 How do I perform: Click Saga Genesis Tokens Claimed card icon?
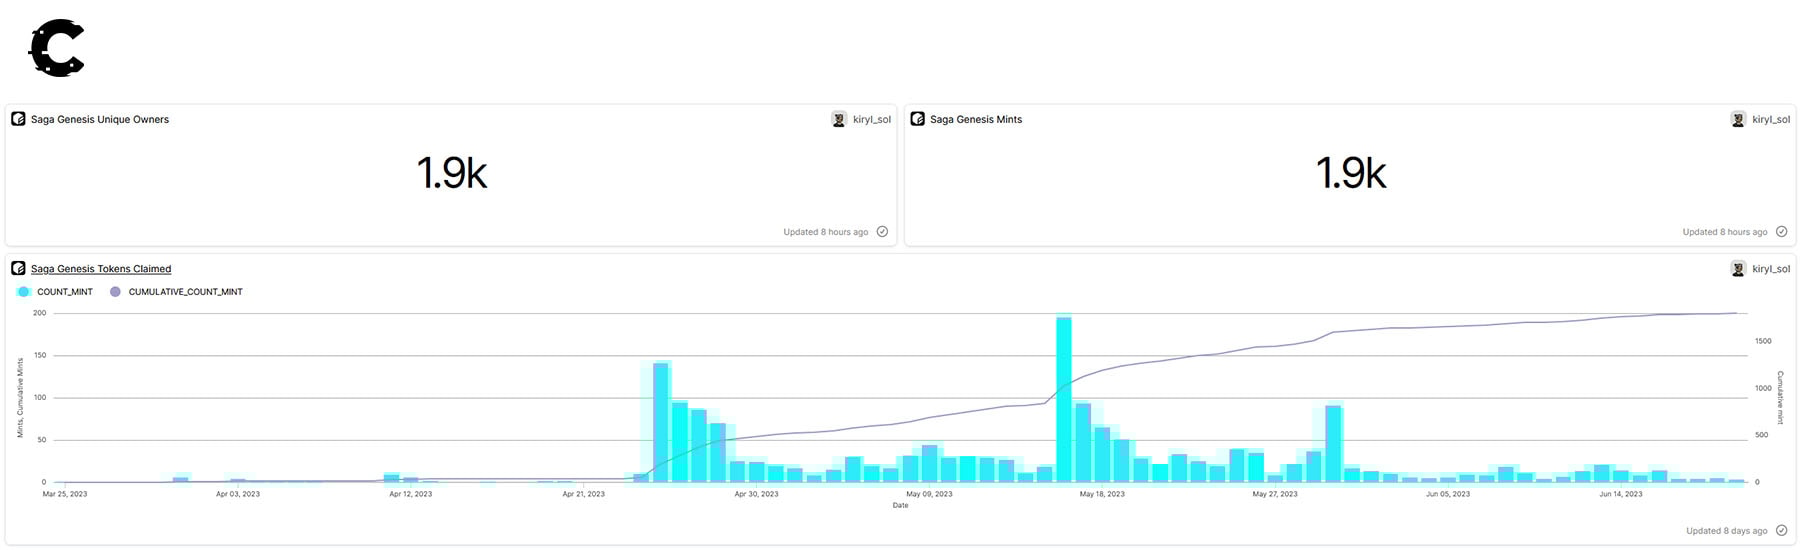coord(18,268)
